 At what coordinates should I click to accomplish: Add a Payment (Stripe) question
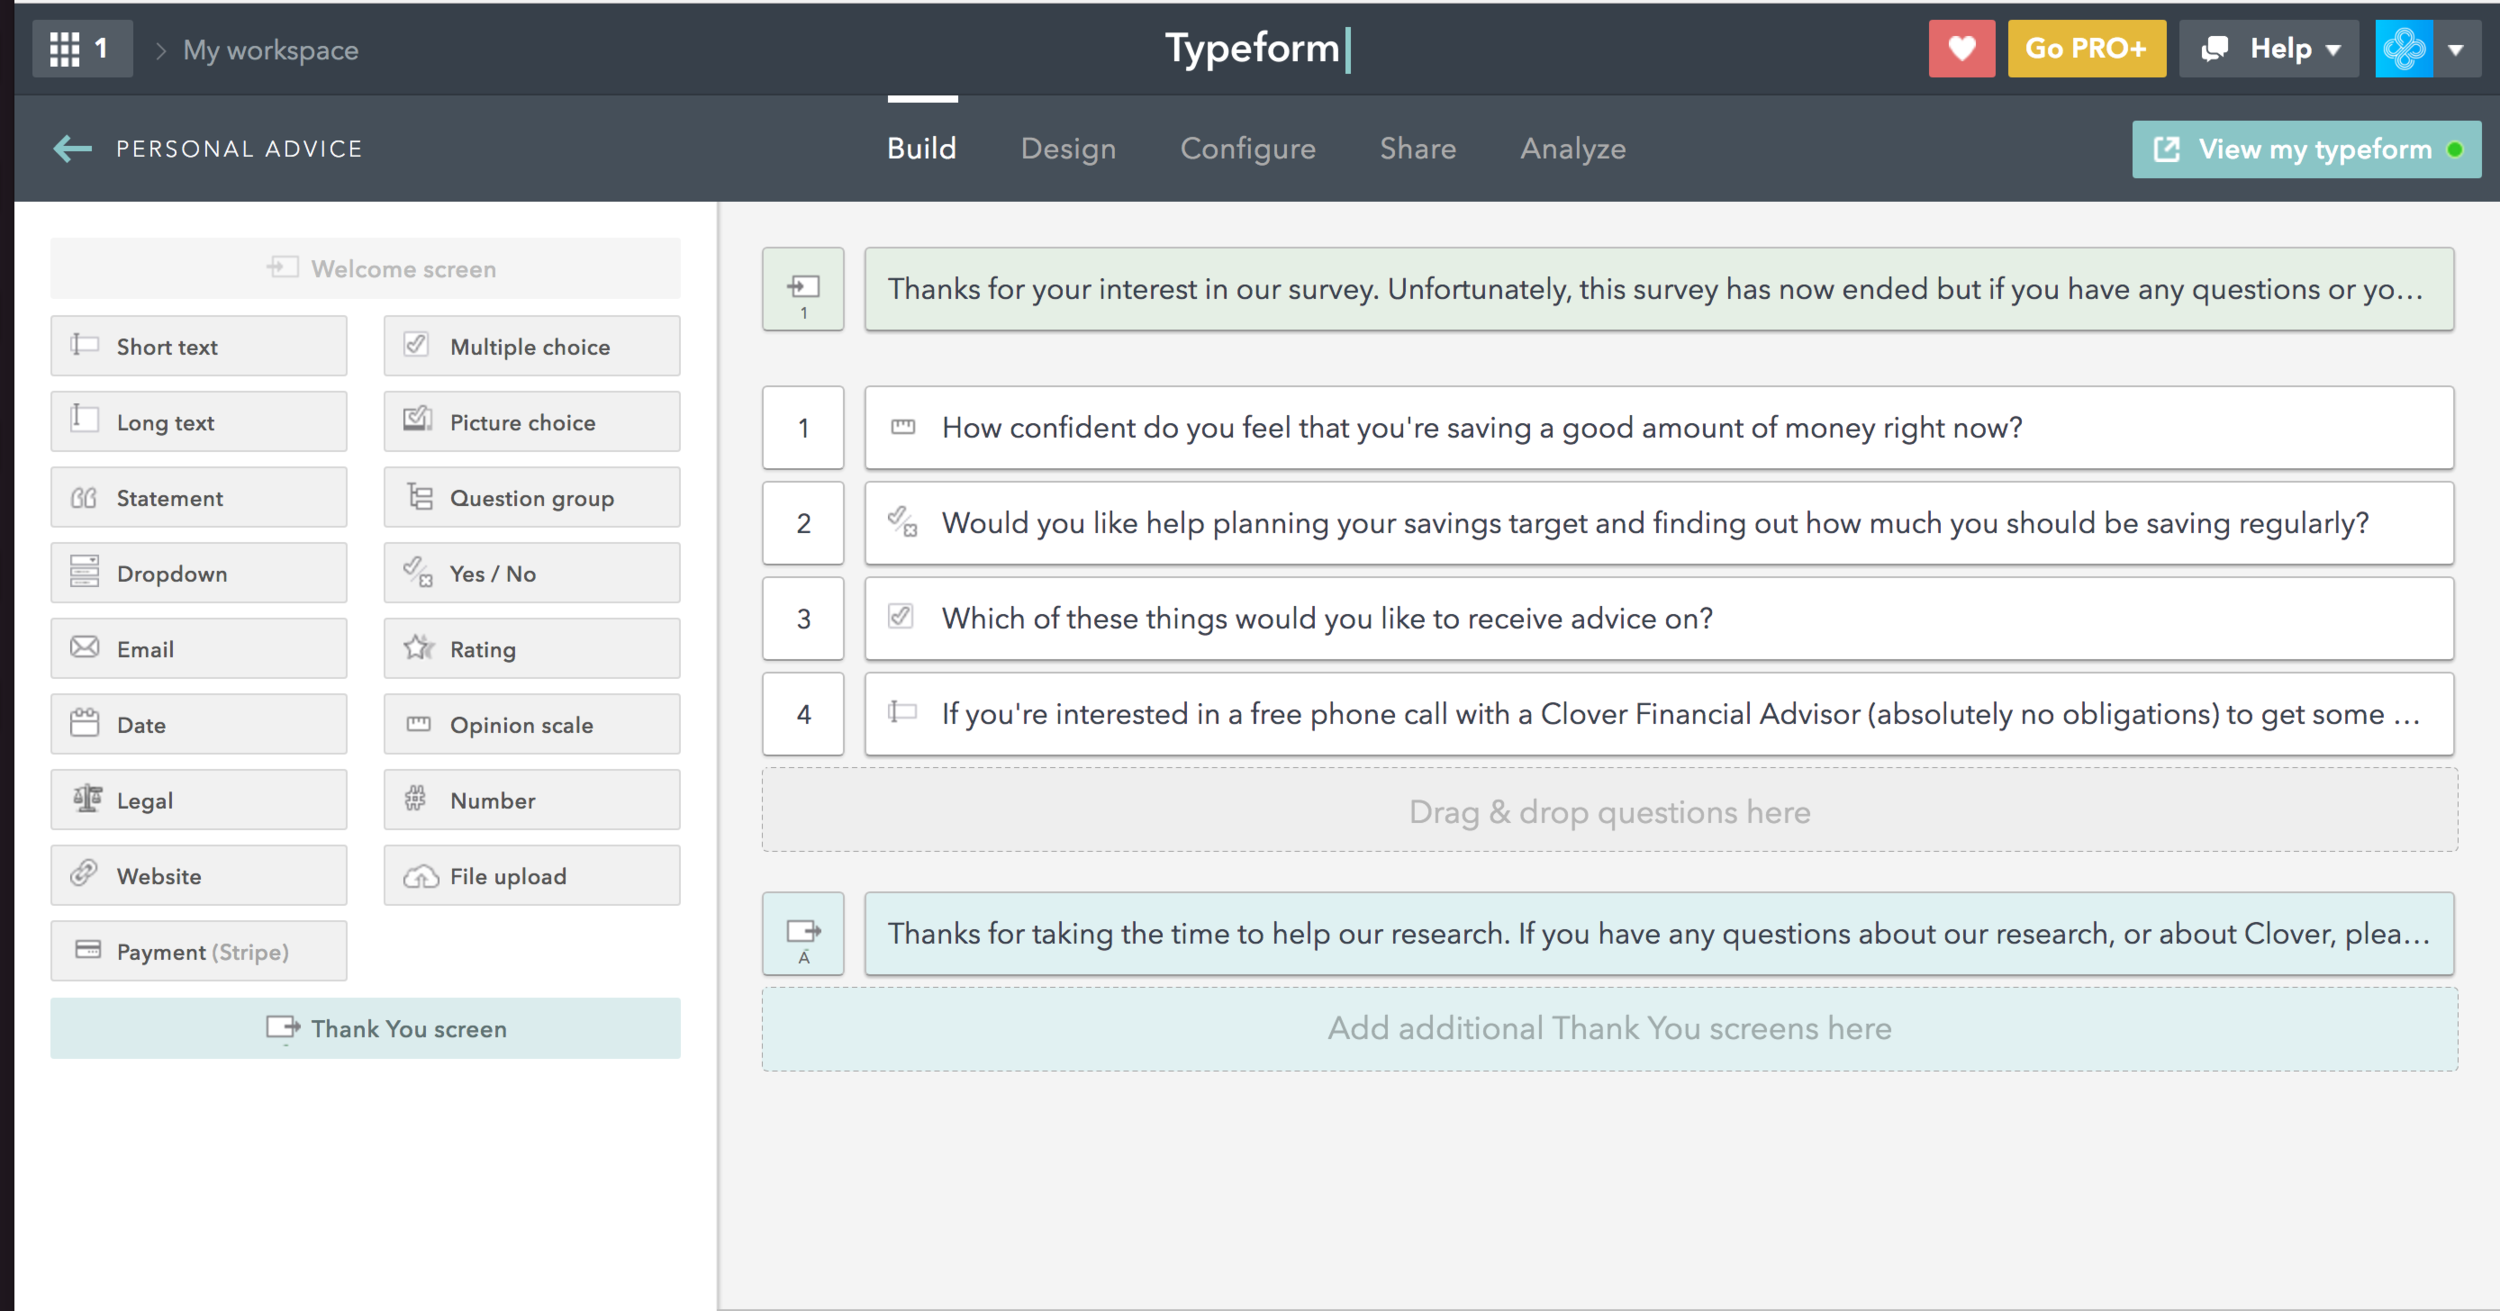[198, 951]
